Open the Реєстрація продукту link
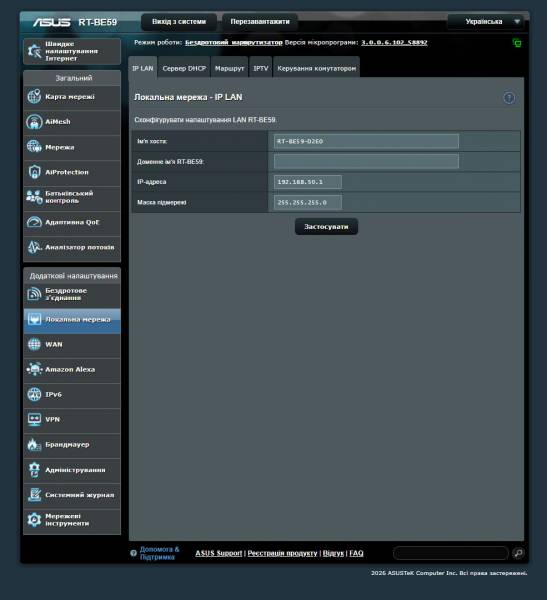Screen dimensions: 547x600 282,553
